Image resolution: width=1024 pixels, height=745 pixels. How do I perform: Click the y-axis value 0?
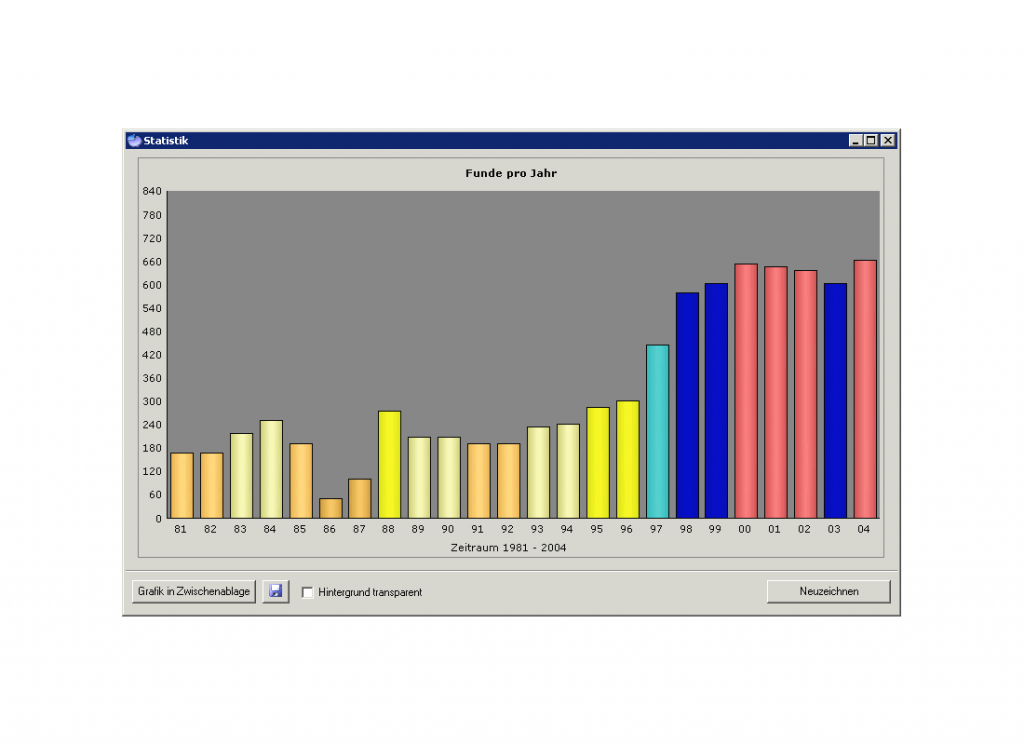point(158,518)
